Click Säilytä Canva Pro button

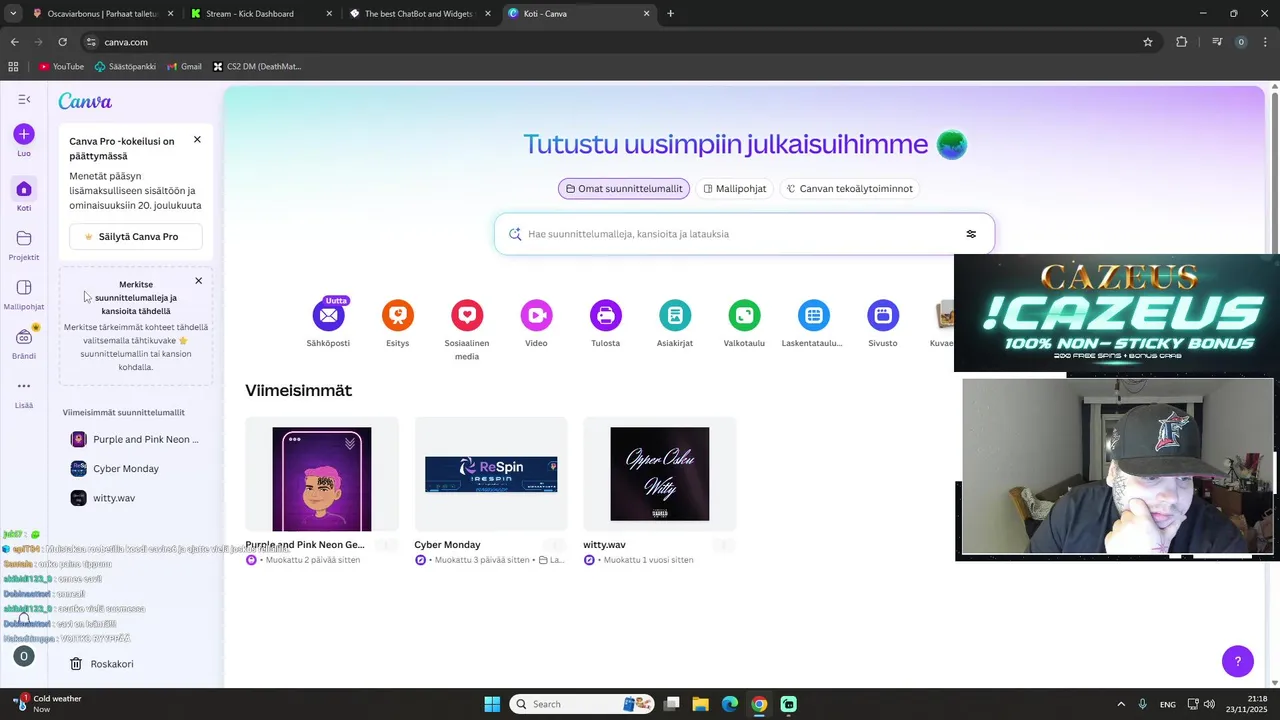click(136, 237)
